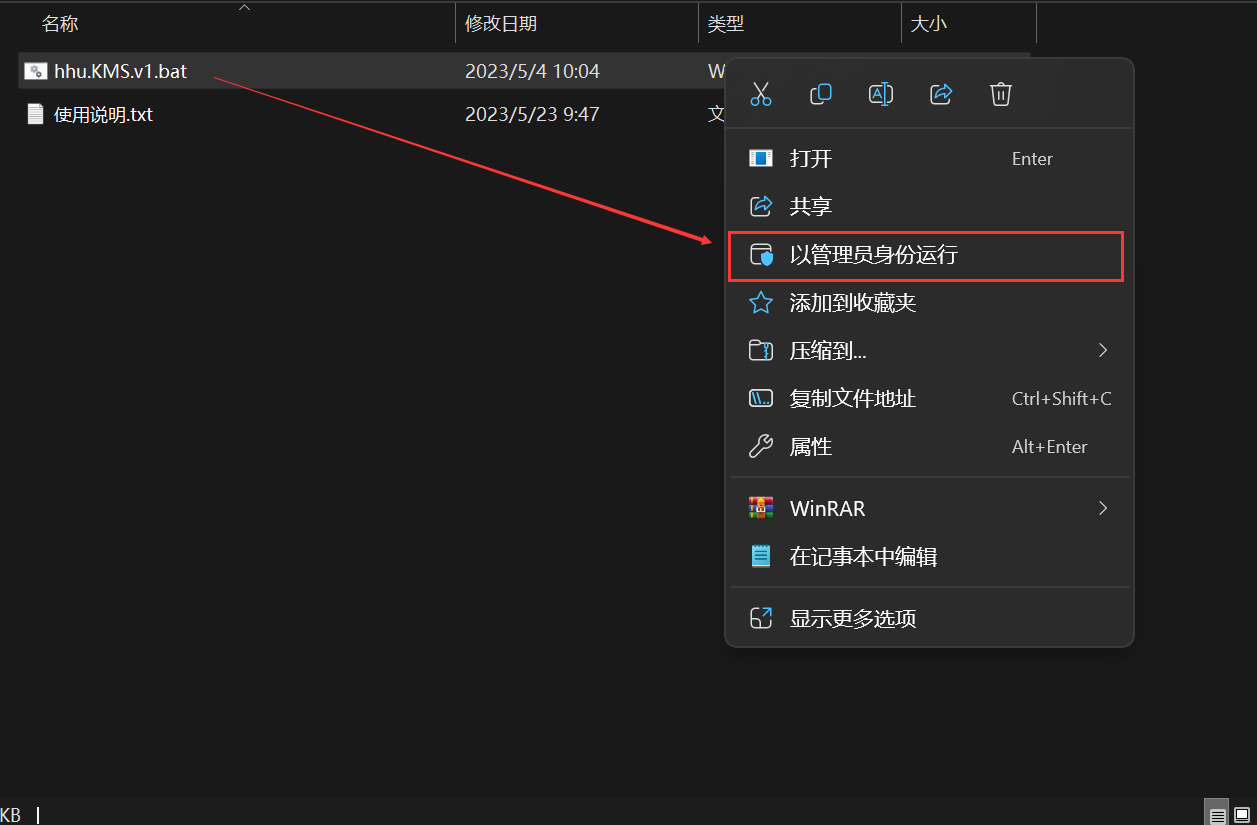Select the Rename icon in the context menu
This screenshot has width=1257, height=825.
coord(881,93)
